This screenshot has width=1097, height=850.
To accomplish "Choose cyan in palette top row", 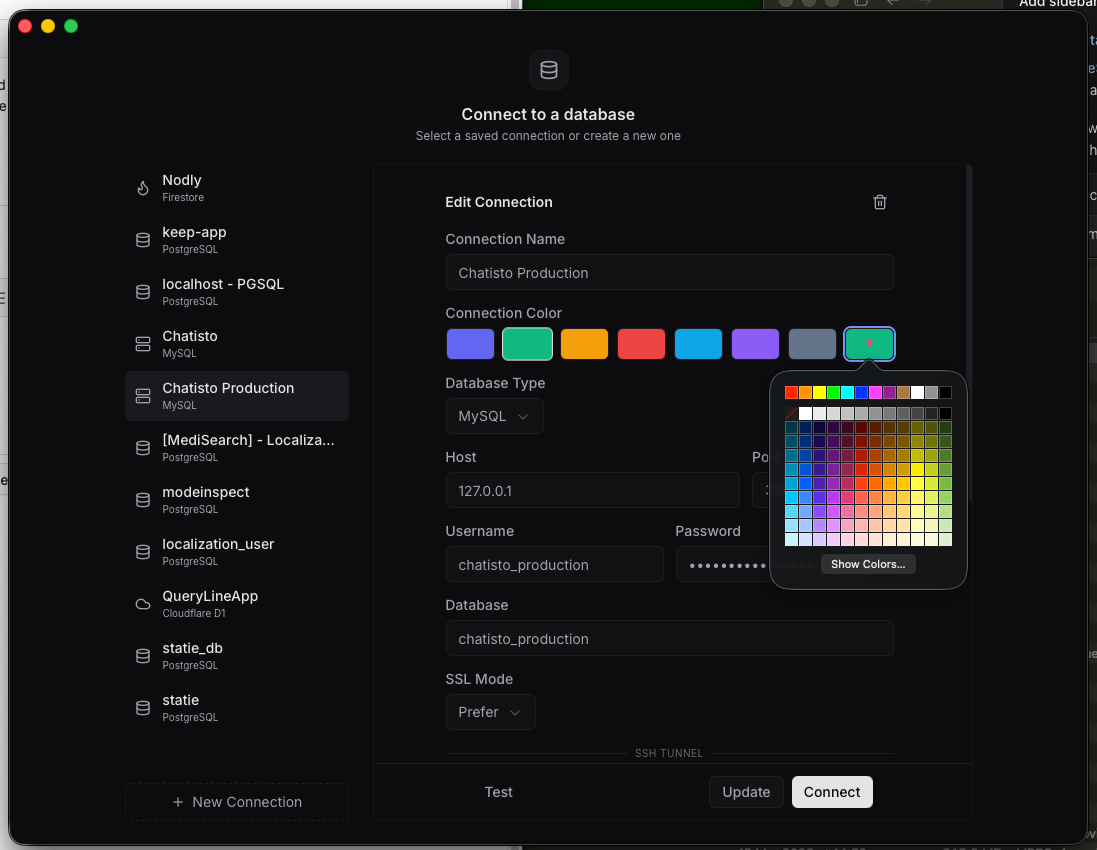I will coord(847,392).
